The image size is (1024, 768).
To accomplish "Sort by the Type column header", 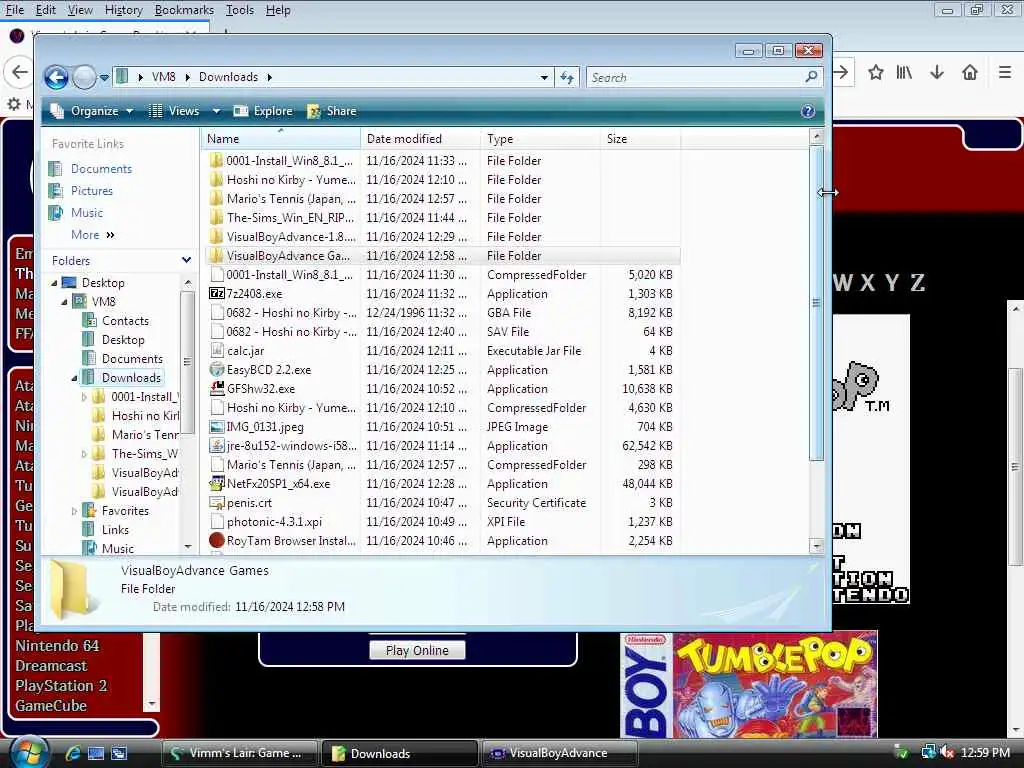I will (540, 138).
